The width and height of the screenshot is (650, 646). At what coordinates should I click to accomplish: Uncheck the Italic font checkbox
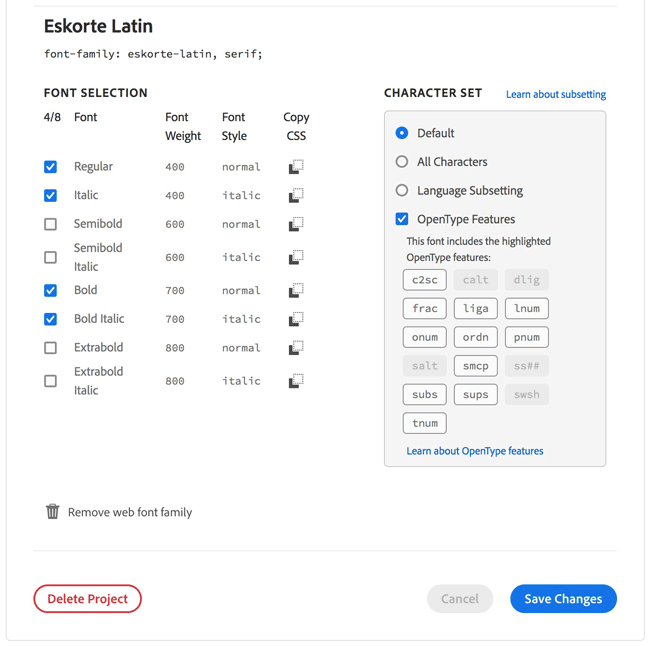click(x=51, y=195)
